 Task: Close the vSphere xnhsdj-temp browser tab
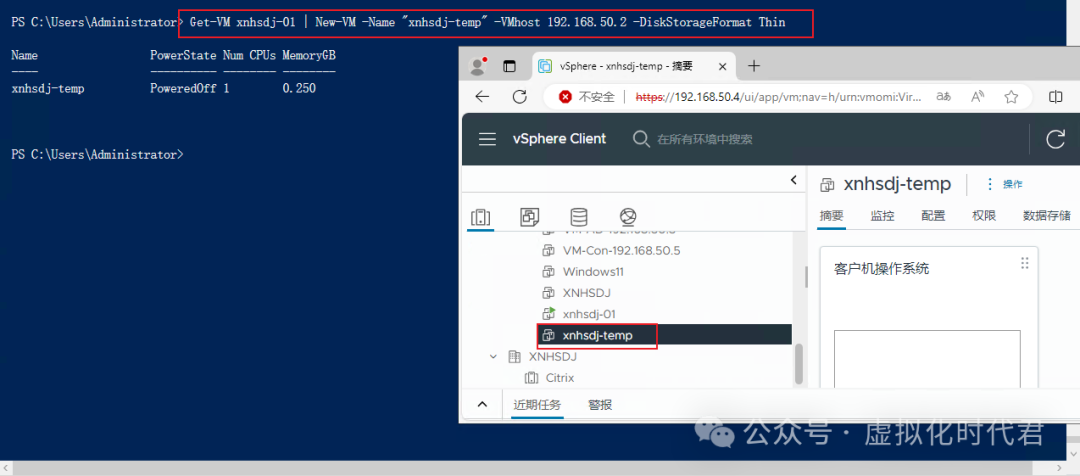click(723, 66)
